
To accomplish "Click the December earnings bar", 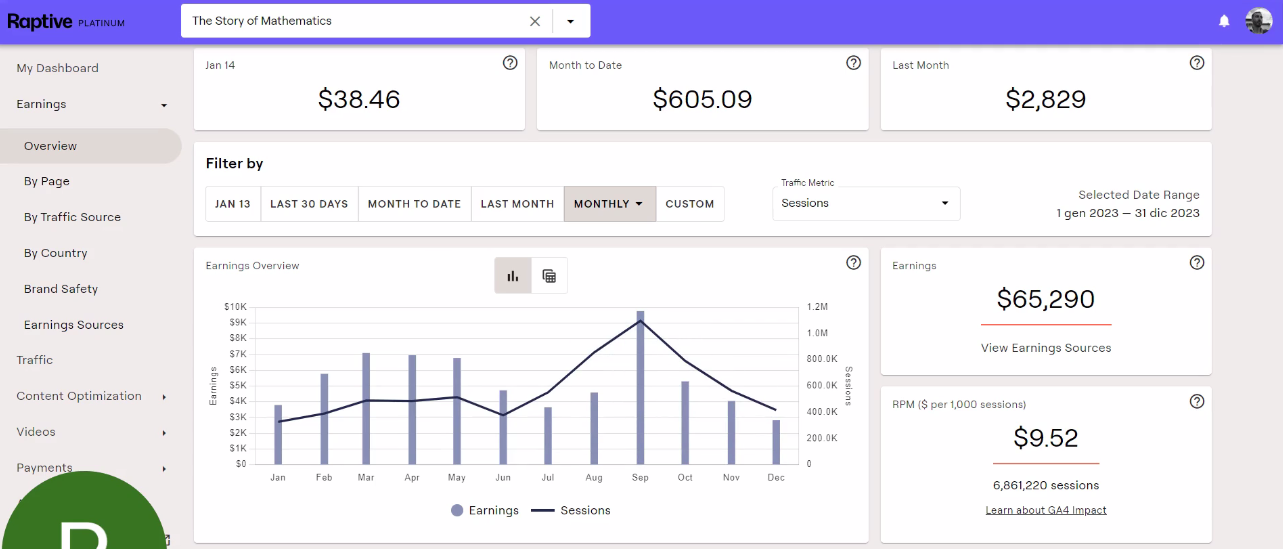I will click(776, 442).
